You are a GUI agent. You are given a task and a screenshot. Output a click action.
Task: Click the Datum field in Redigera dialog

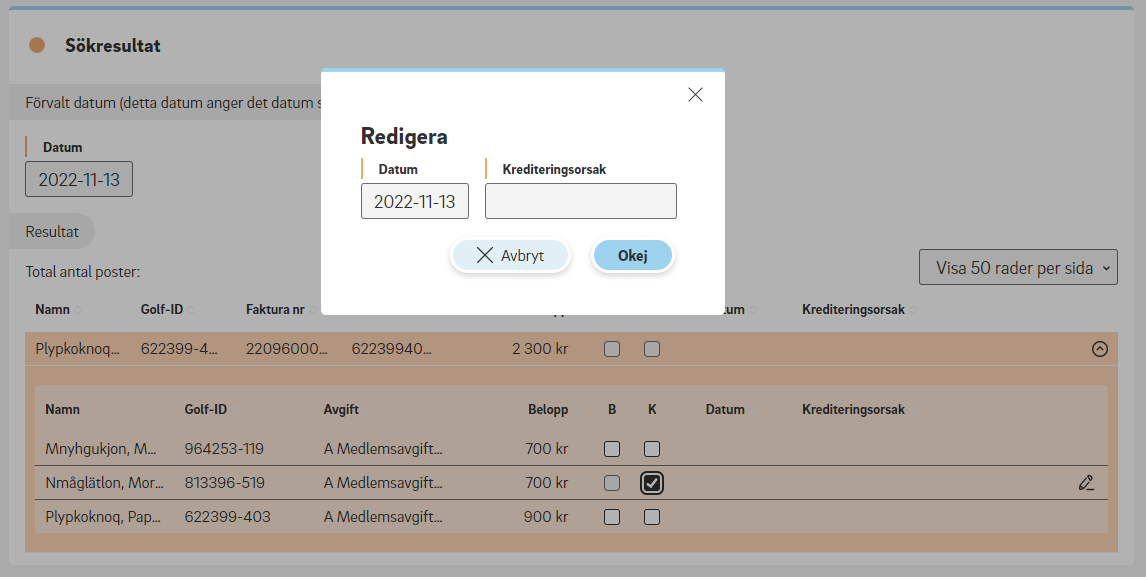[414, 201]
